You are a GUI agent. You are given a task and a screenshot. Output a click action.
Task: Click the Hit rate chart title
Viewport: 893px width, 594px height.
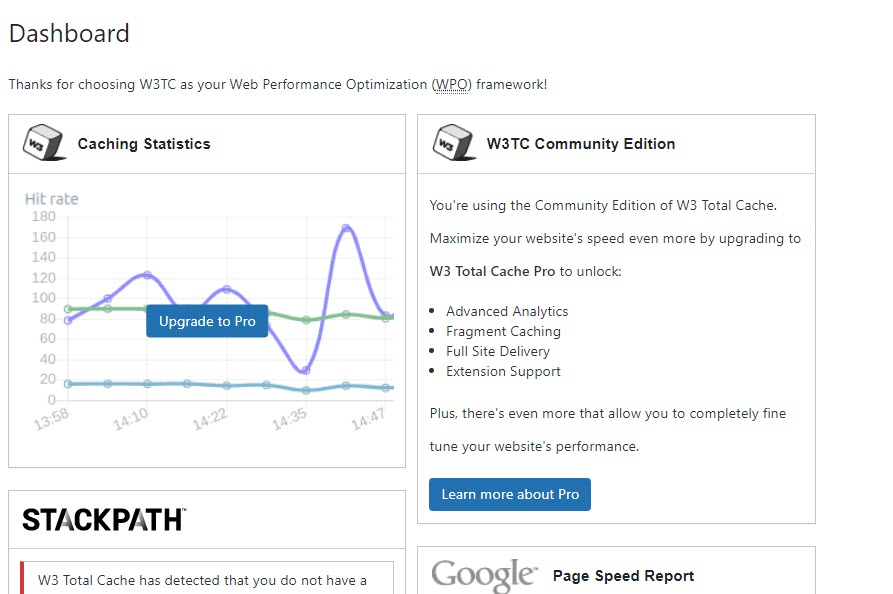pos(51,199)
